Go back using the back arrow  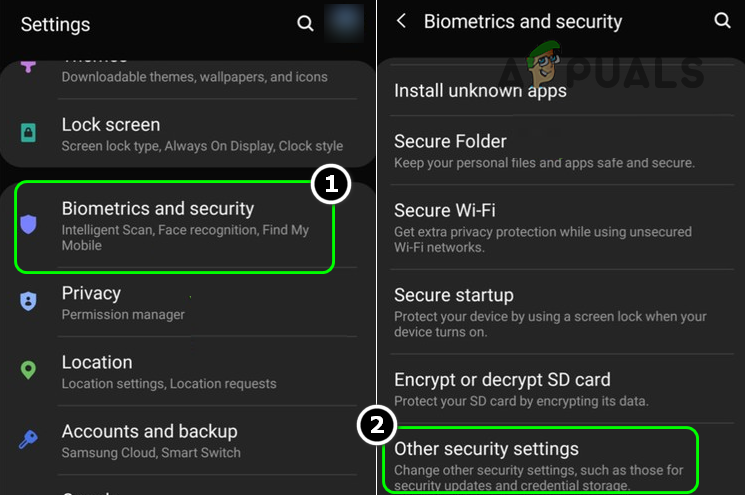coord(402,21)
